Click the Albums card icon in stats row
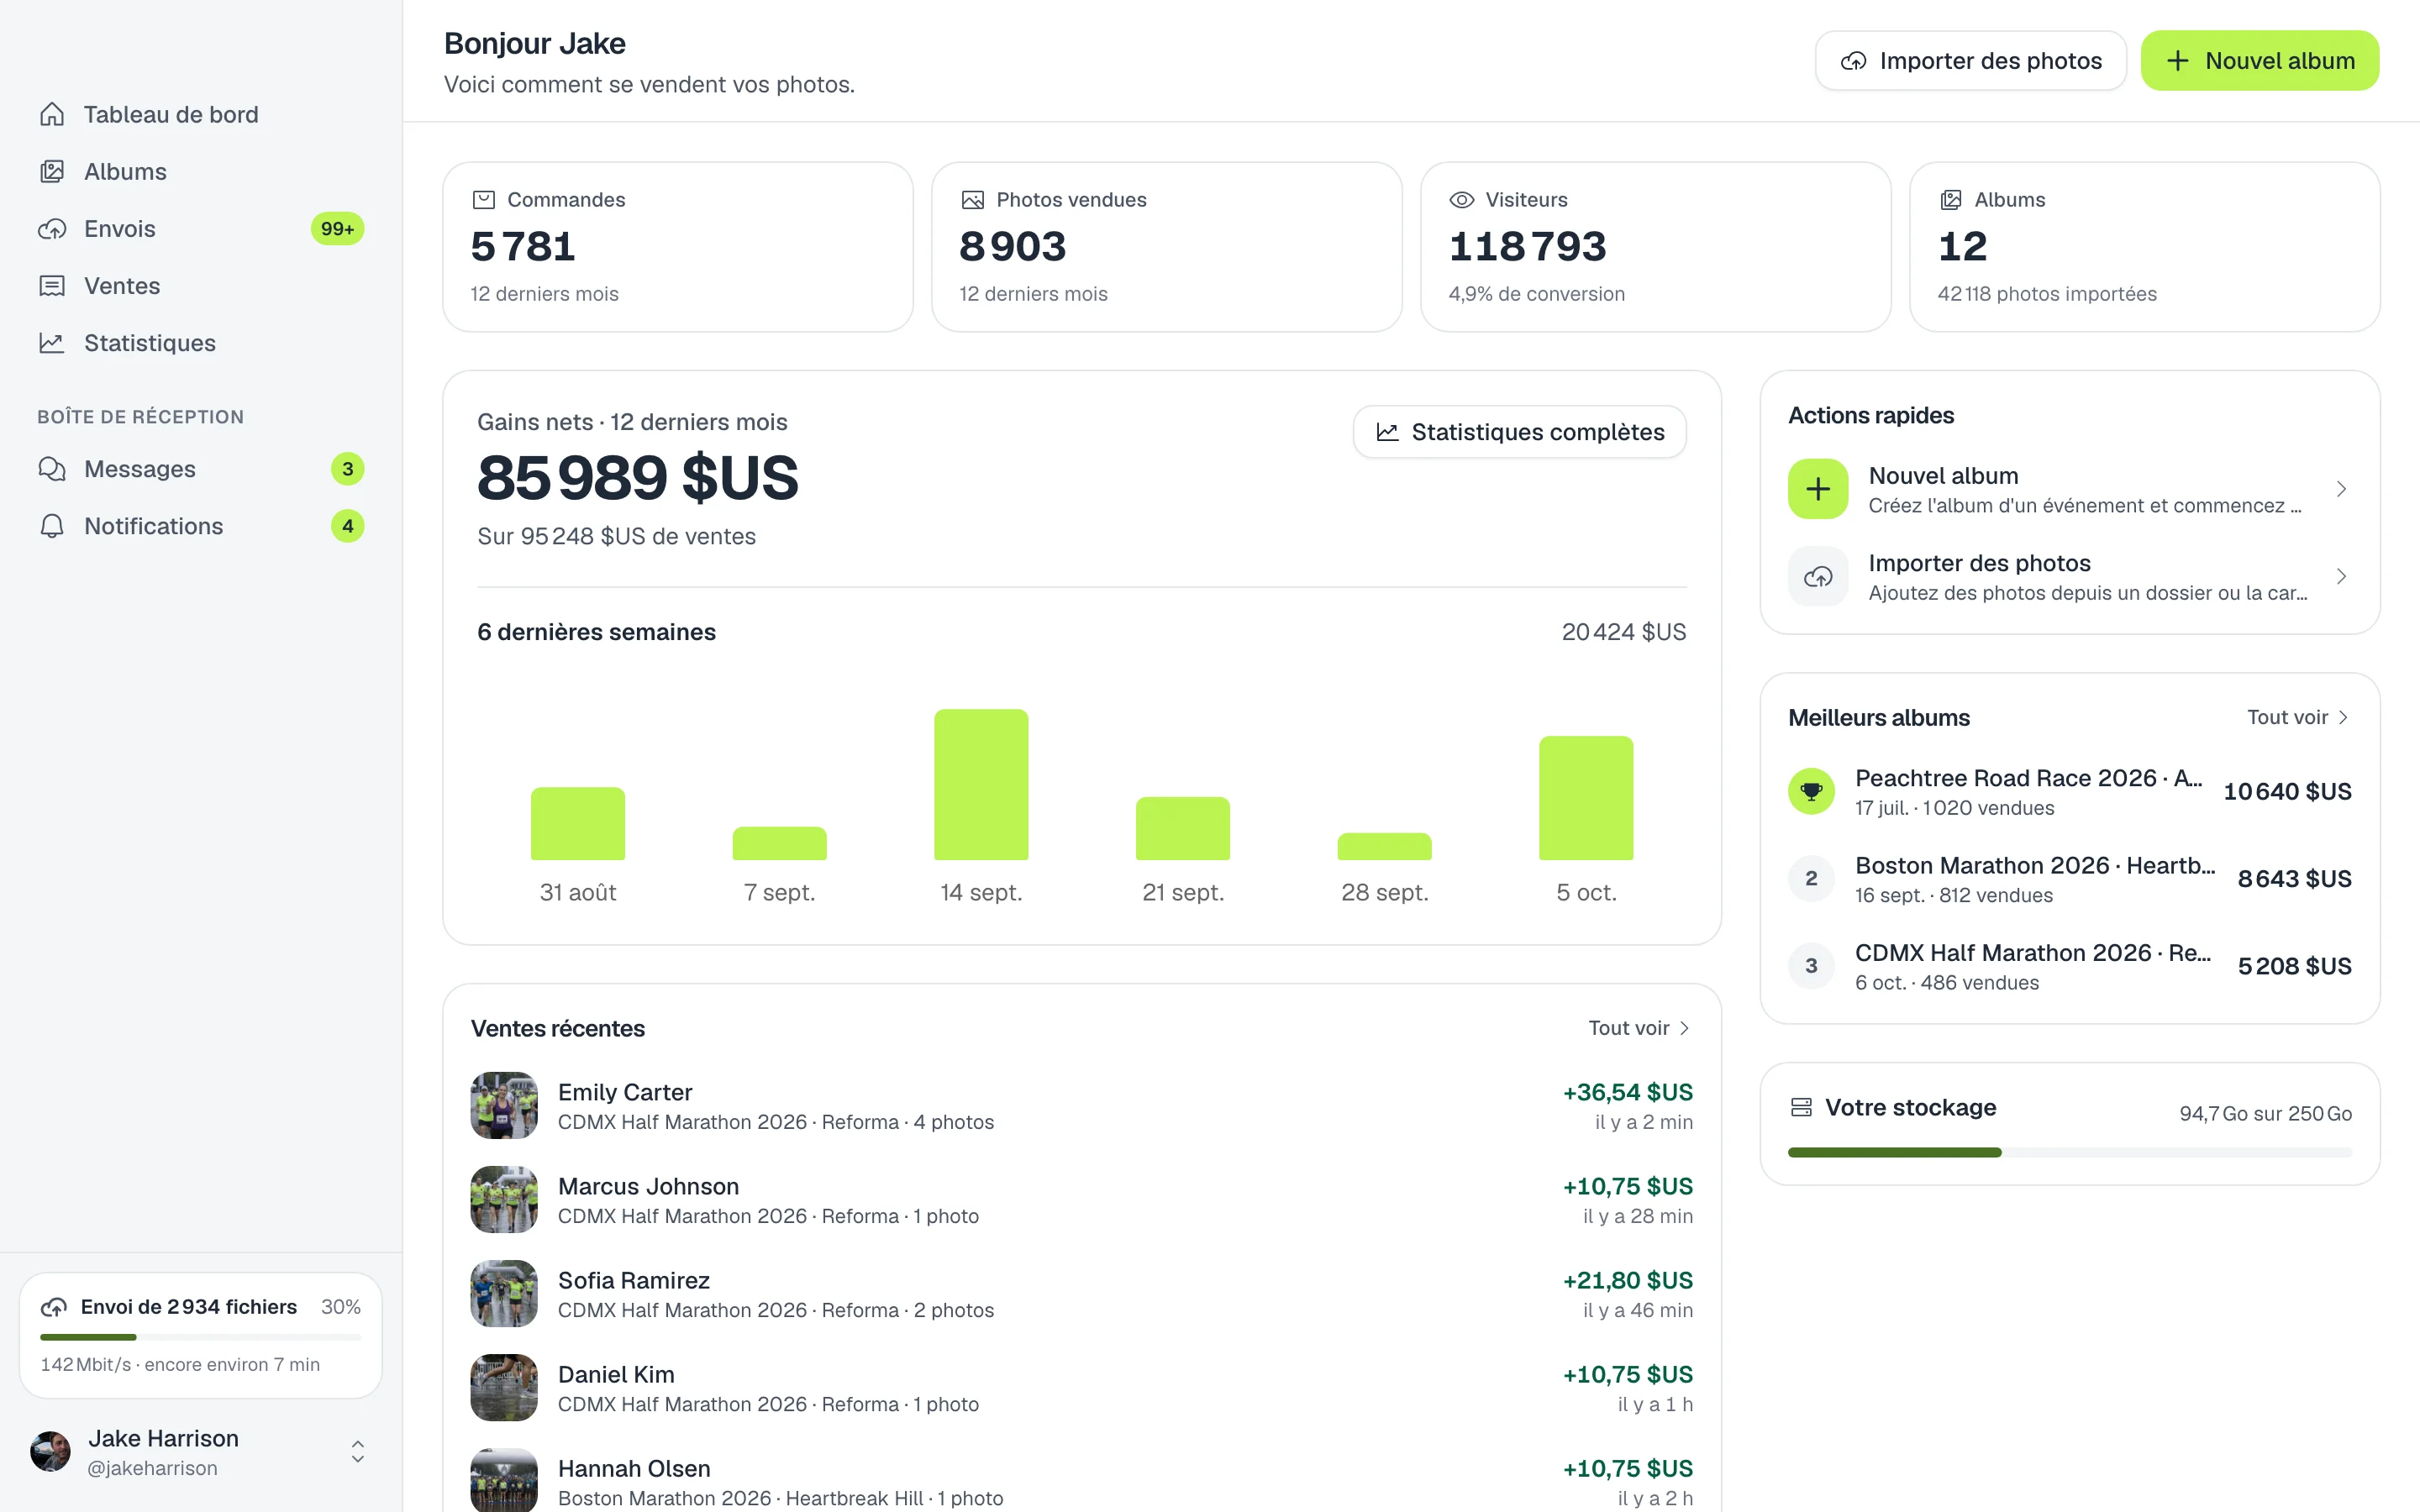Viewport: 2420px width, 1512px height. pyautogui.click(x=1950, y=200)
